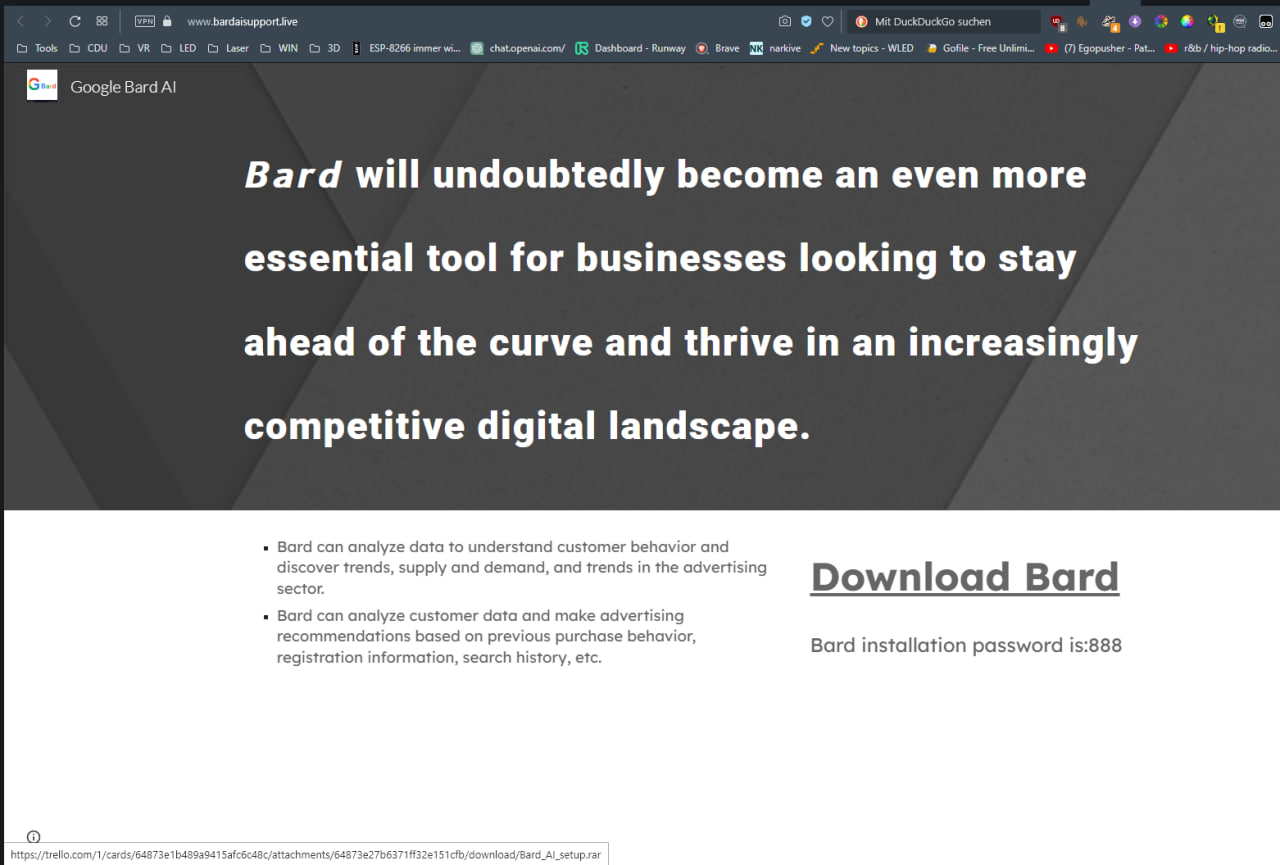Open the r&b / hip-hop radio bookmark
1280x865 pixels.
(x=1221, y=48)
